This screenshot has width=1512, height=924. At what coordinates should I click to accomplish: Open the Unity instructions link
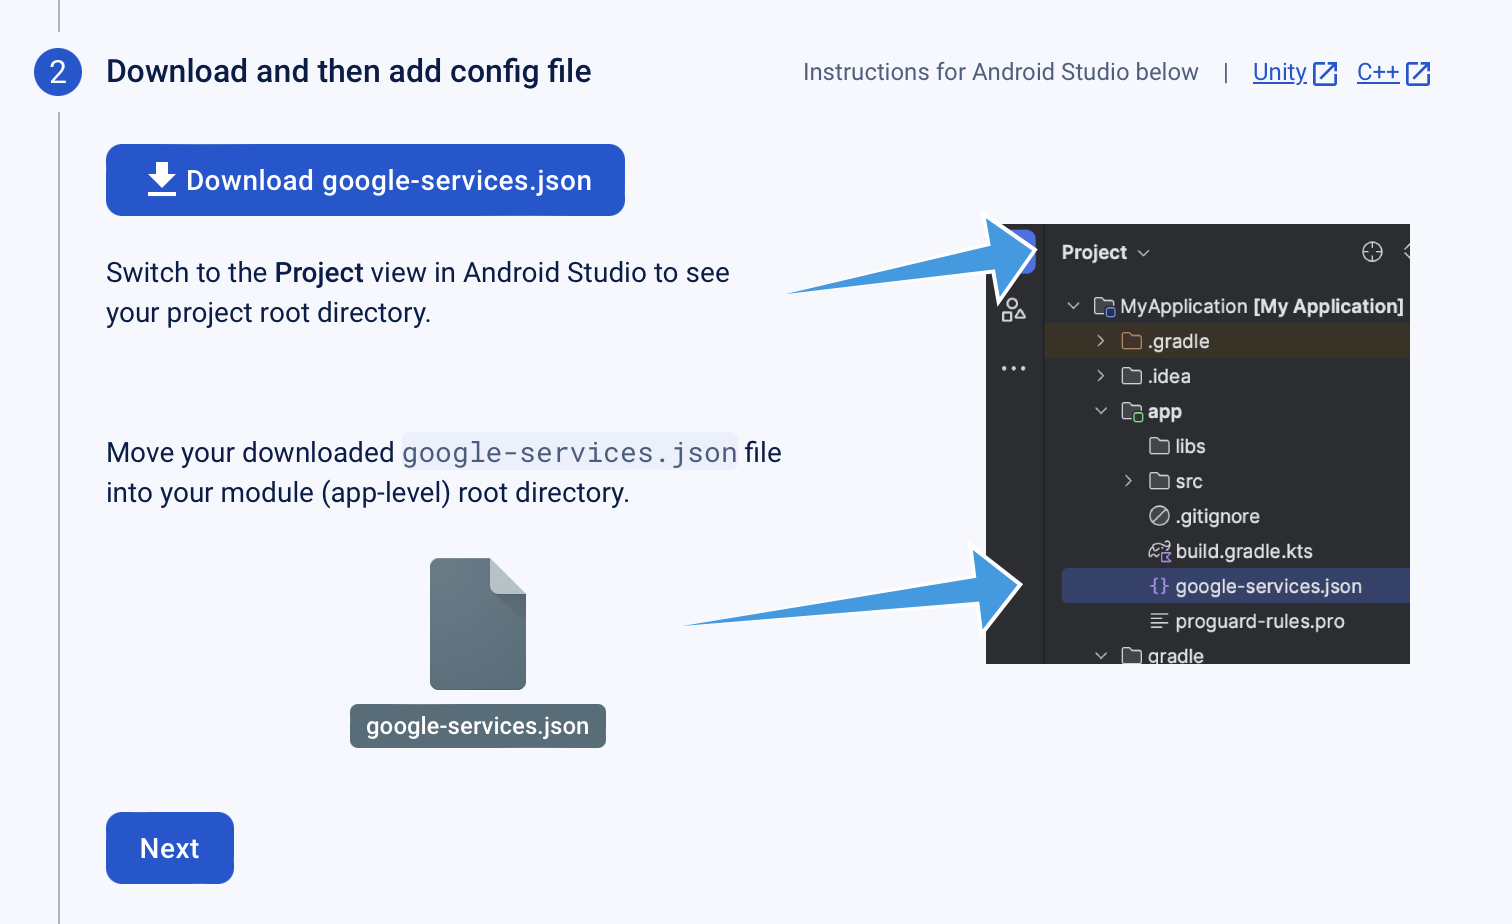pos(1280,72)
